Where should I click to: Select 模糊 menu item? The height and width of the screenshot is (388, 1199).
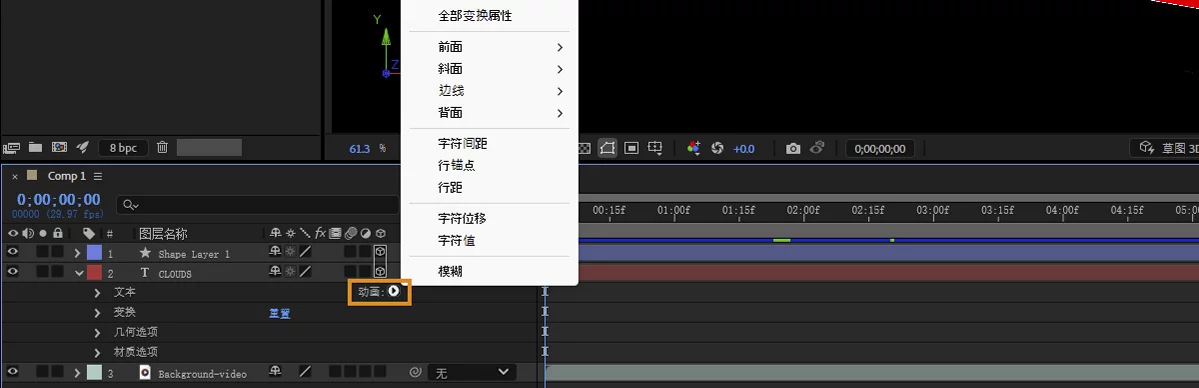click(x=489, y=272)
